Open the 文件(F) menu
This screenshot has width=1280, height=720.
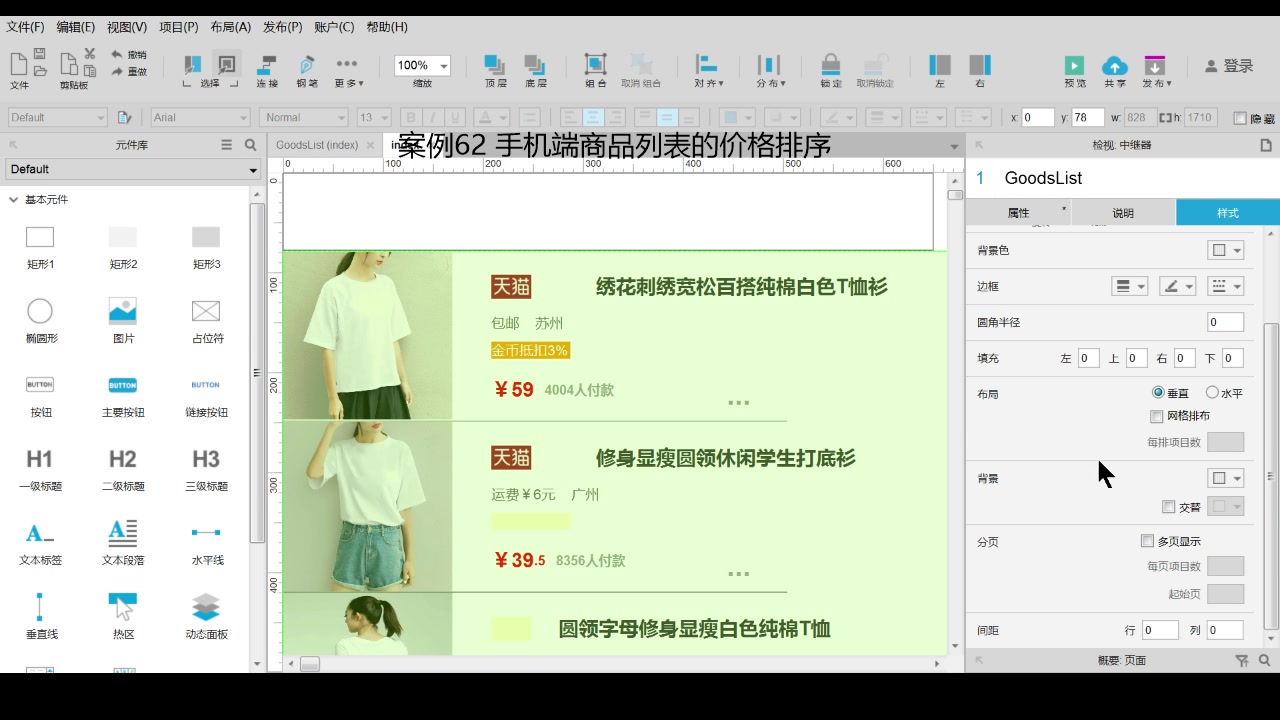click(x=25, y=27)
